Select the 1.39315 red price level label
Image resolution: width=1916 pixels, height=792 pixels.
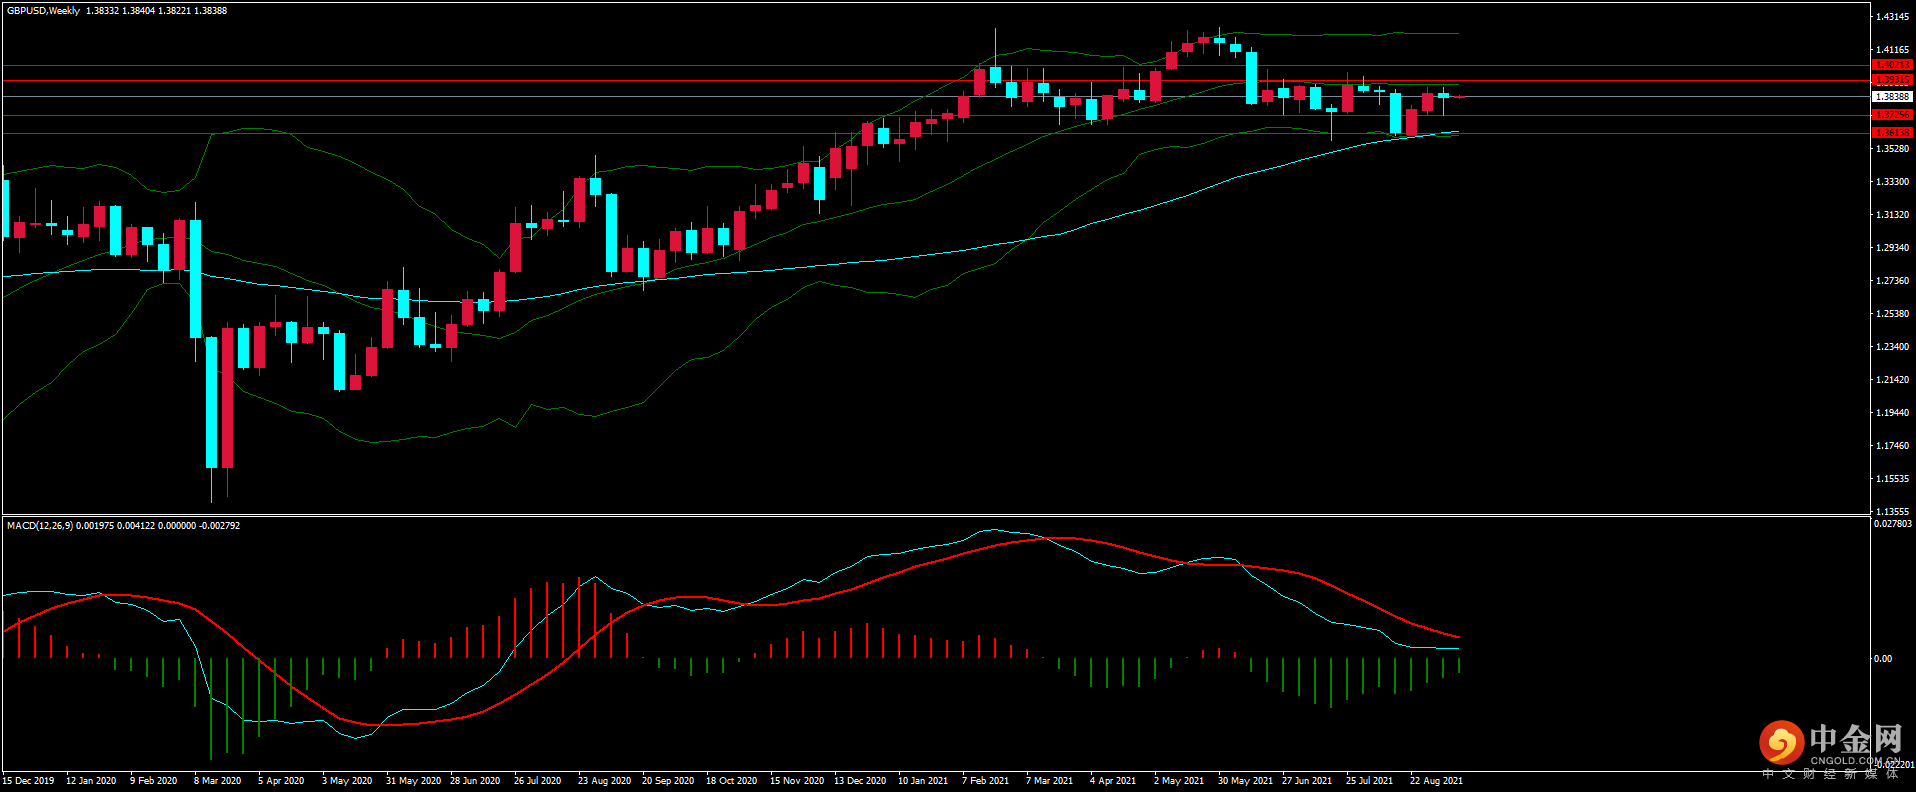[1892, 80]
